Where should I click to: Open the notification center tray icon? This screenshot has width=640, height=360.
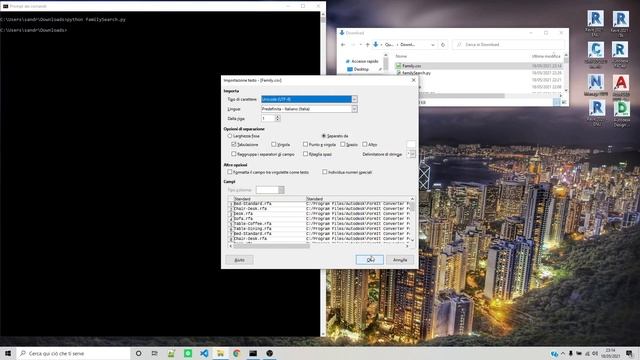(629, 353)
